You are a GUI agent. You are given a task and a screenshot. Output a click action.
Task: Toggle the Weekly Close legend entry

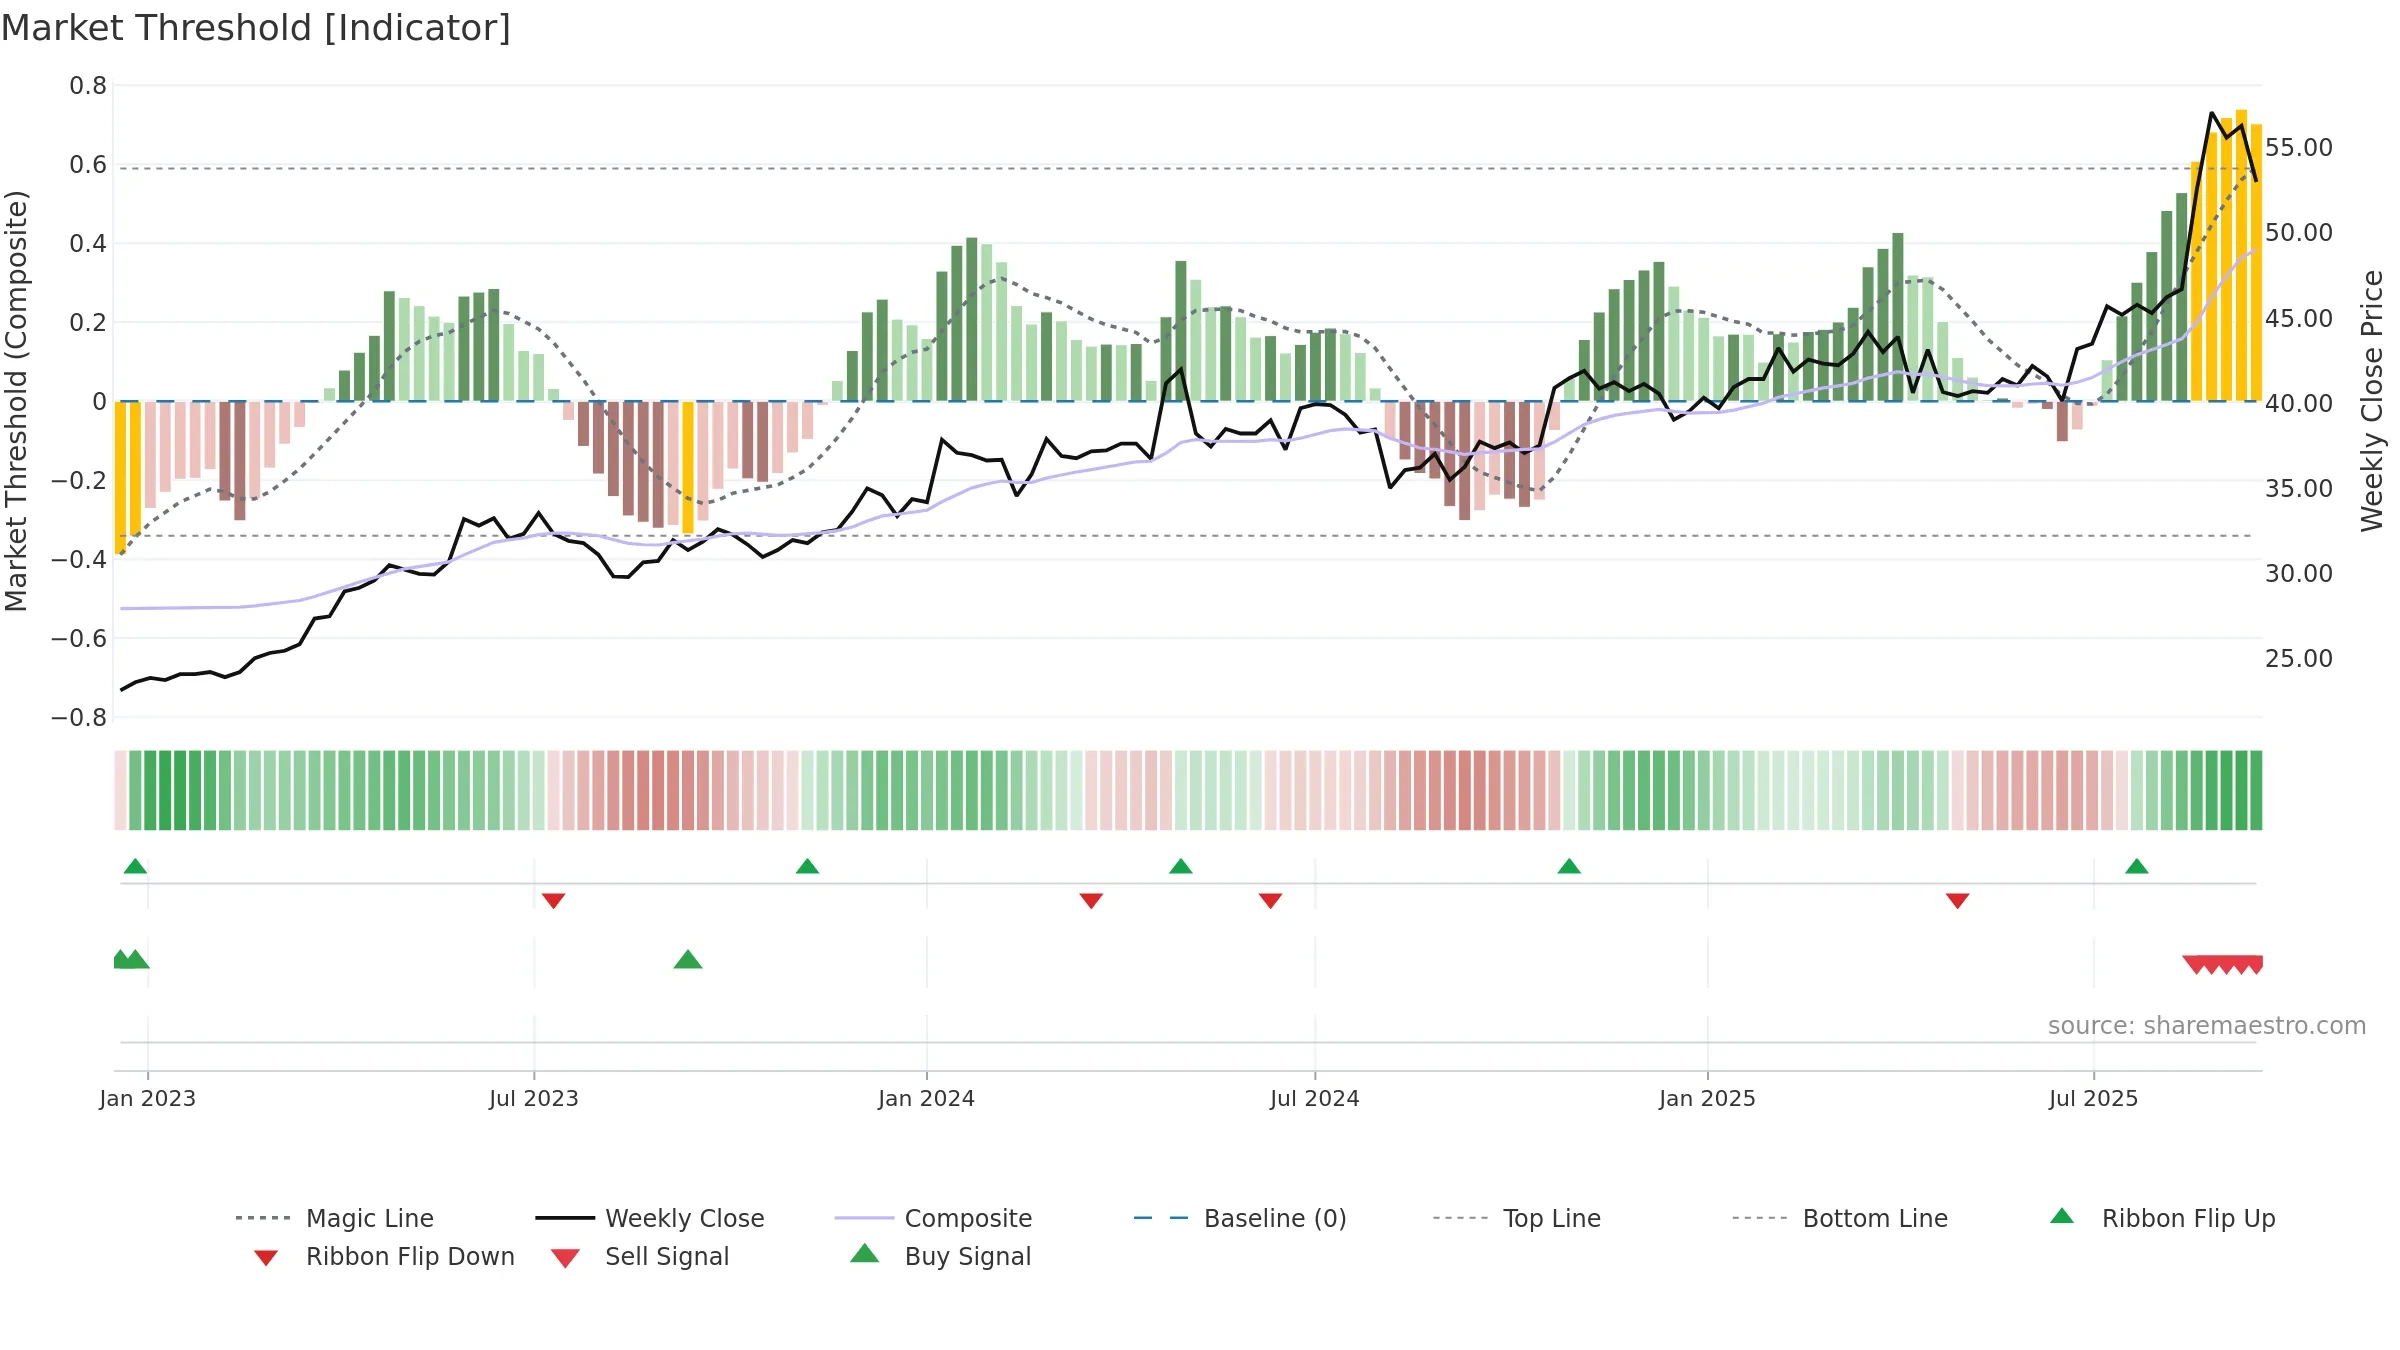coord(650,1218)
